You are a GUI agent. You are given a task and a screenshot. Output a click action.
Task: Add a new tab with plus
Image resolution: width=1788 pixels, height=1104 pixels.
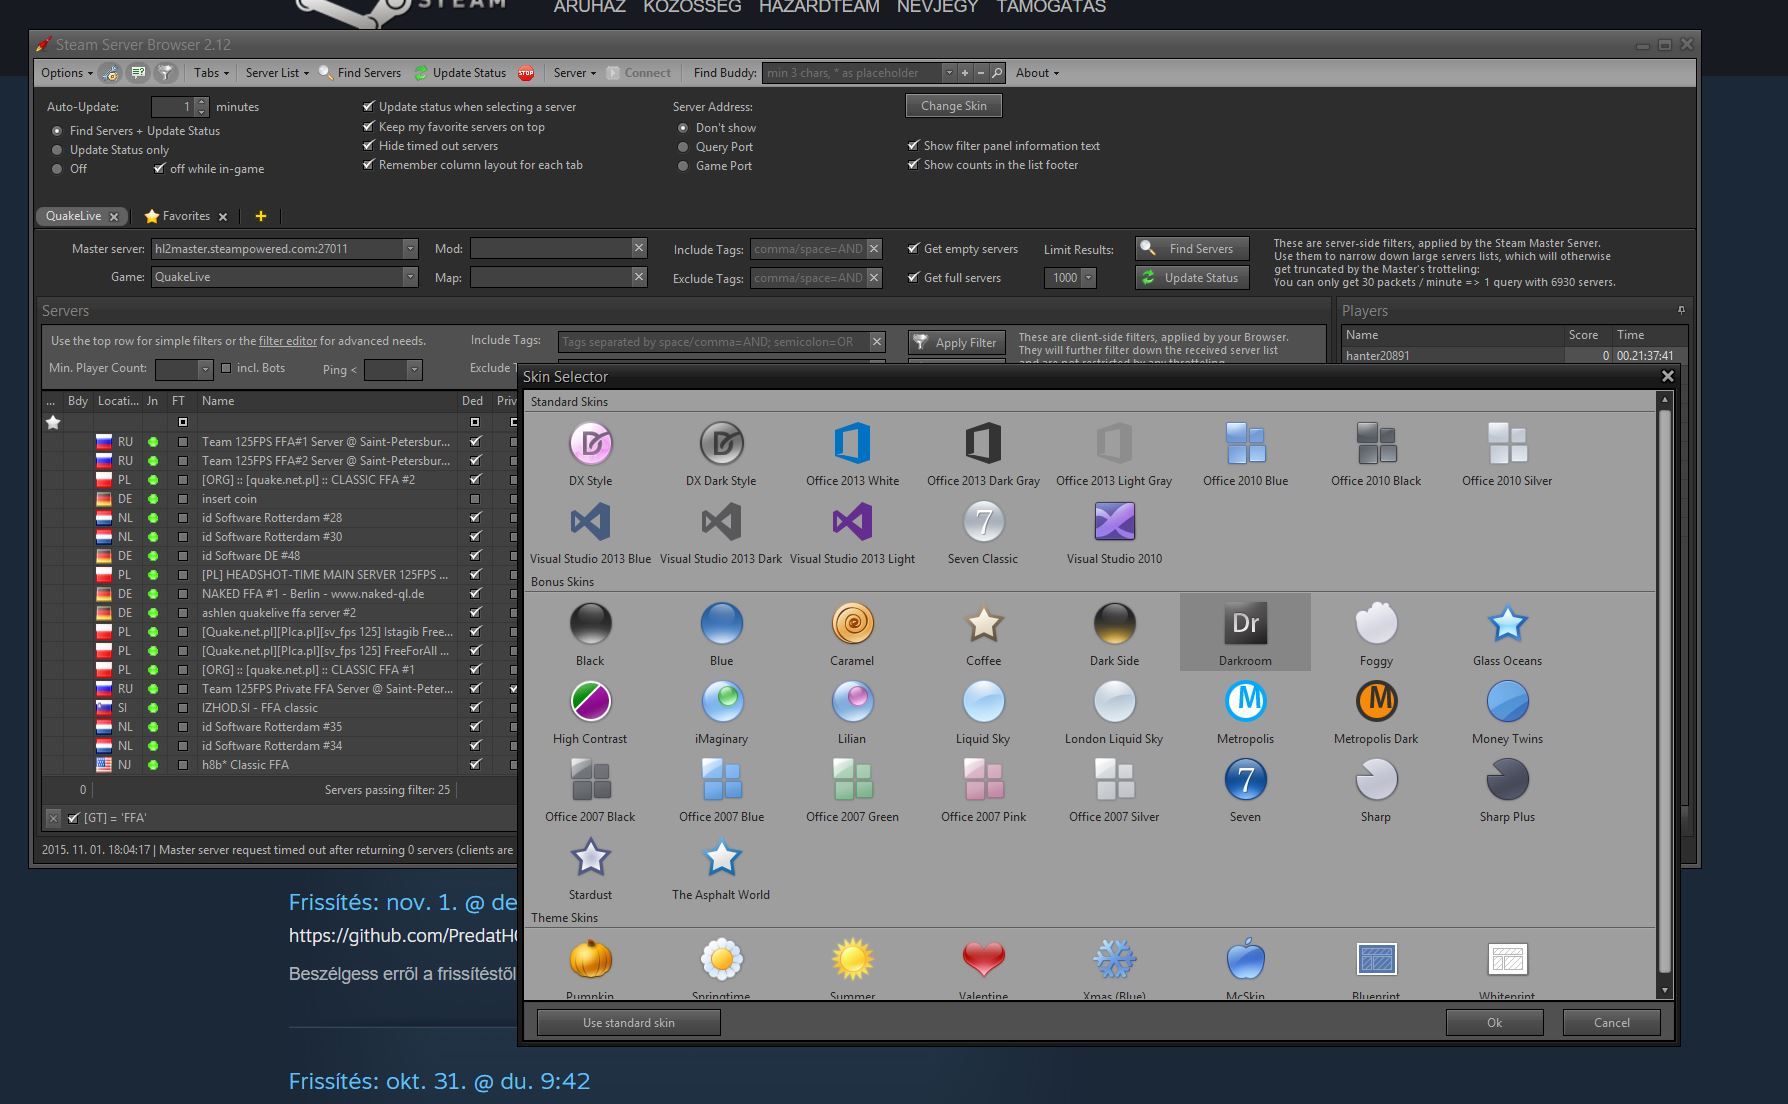[260, 216]
